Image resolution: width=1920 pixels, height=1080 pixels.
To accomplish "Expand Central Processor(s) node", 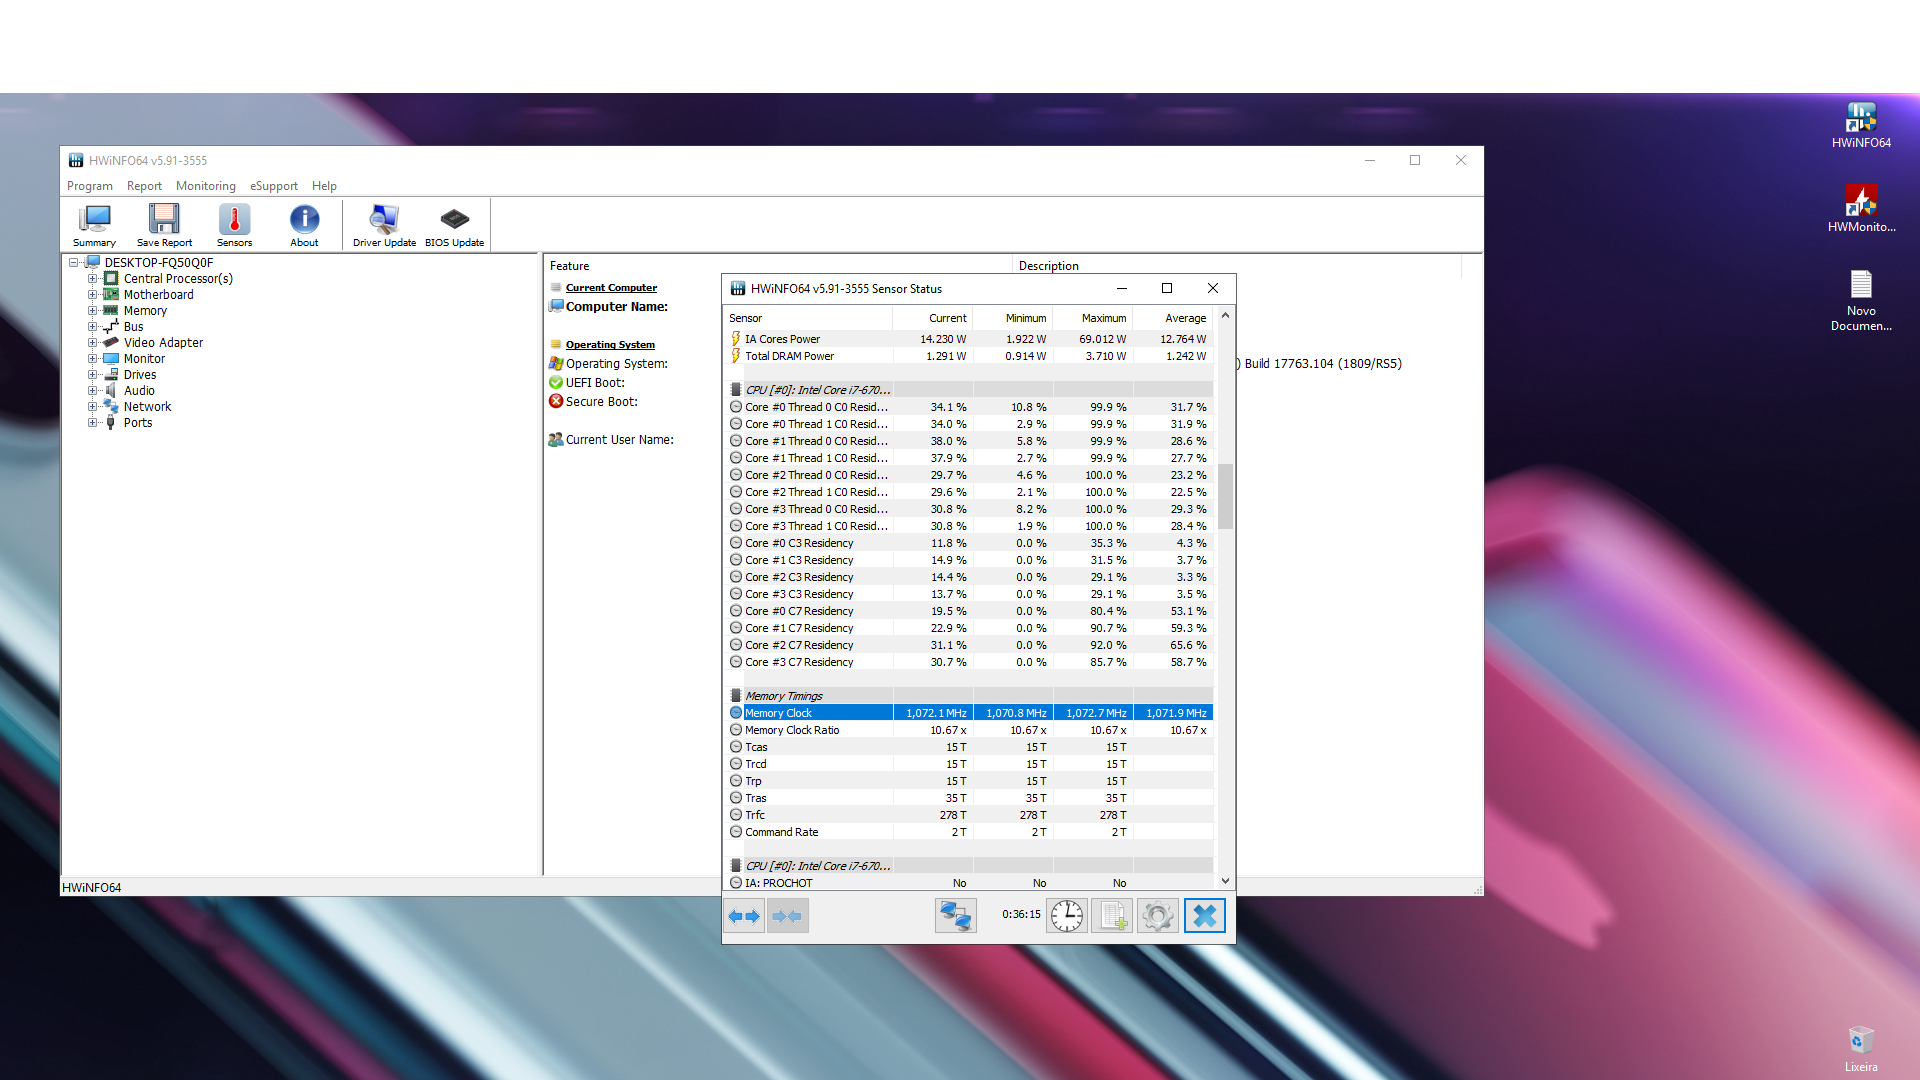I will coord(92,279).
